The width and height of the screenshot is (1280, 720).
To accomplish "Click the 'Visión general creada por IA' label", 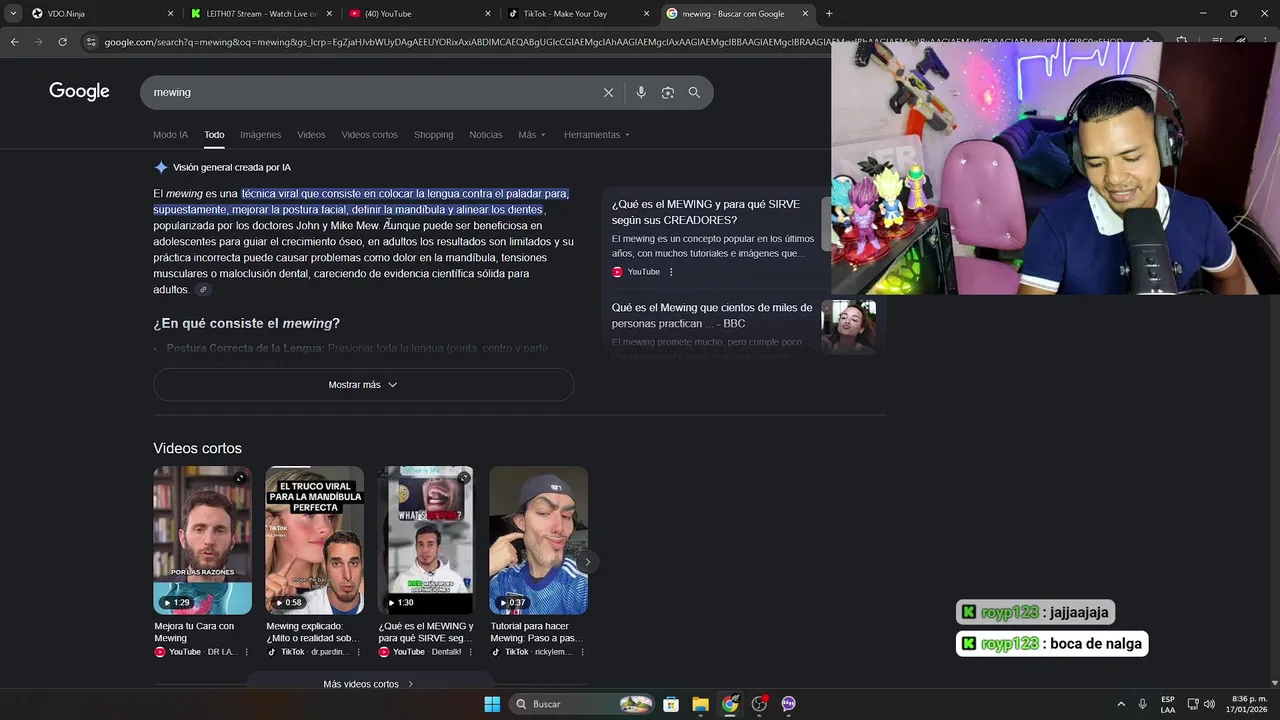I will point(231,168).
